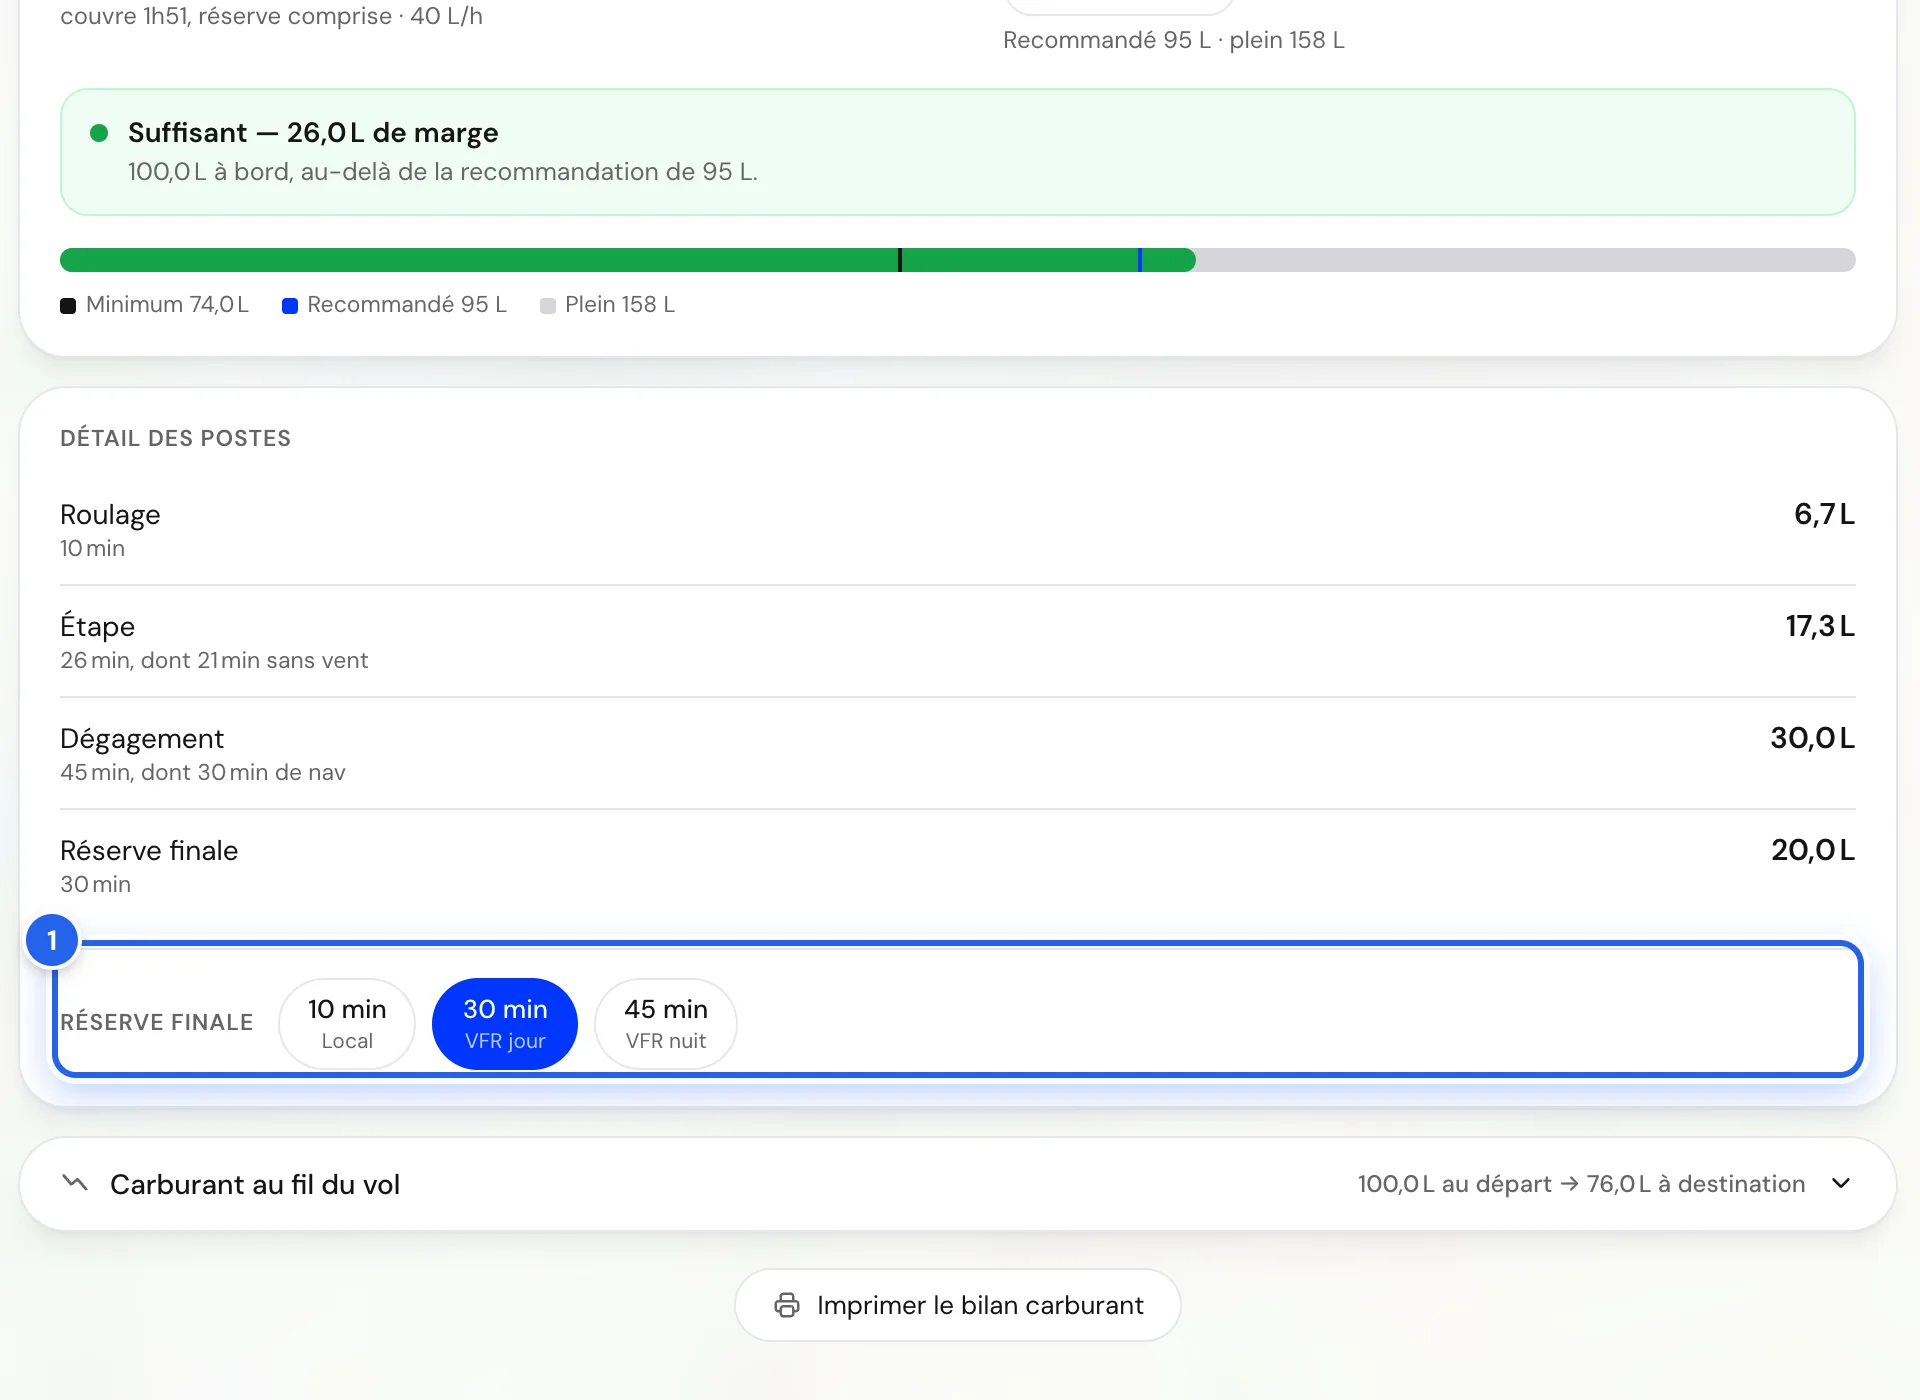Click the heading 'Suffisant — 26,0 L de marge'
This screenshot has width=1920, height=1400.
click(313, 133)
